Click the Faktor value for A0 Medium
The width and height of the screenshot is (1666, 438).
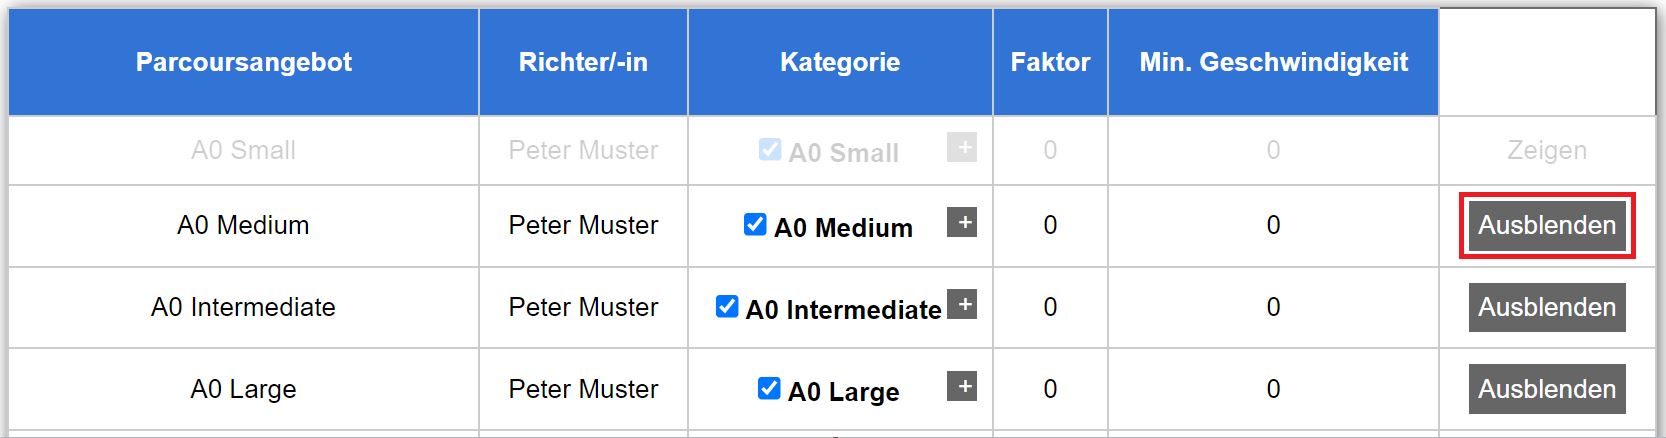[1050, 225]
